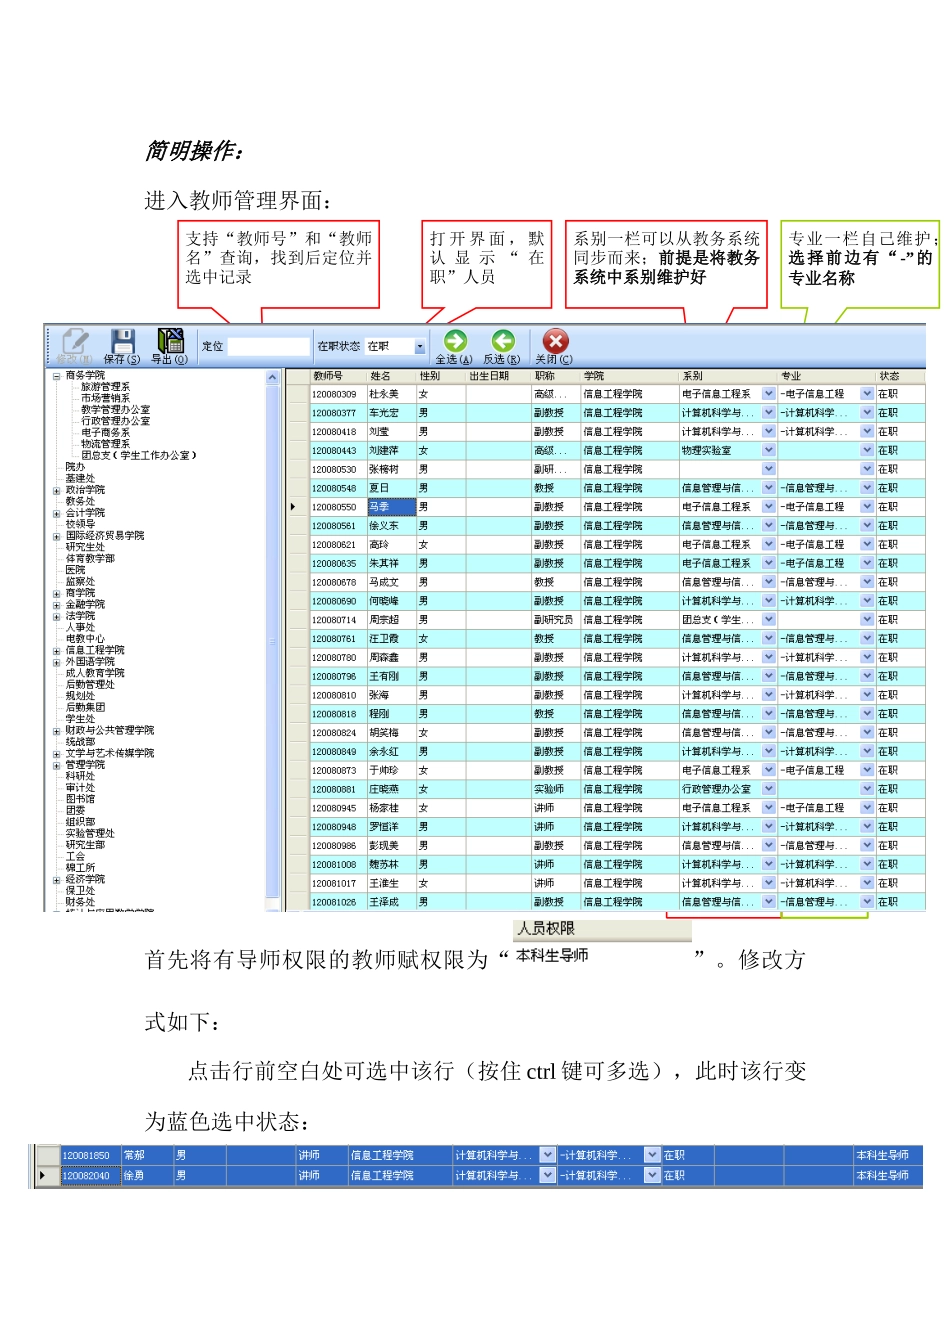Select 市场营销系 in department tree
The height and width of the screenshot is (1344, 950).
coord(105,398)
